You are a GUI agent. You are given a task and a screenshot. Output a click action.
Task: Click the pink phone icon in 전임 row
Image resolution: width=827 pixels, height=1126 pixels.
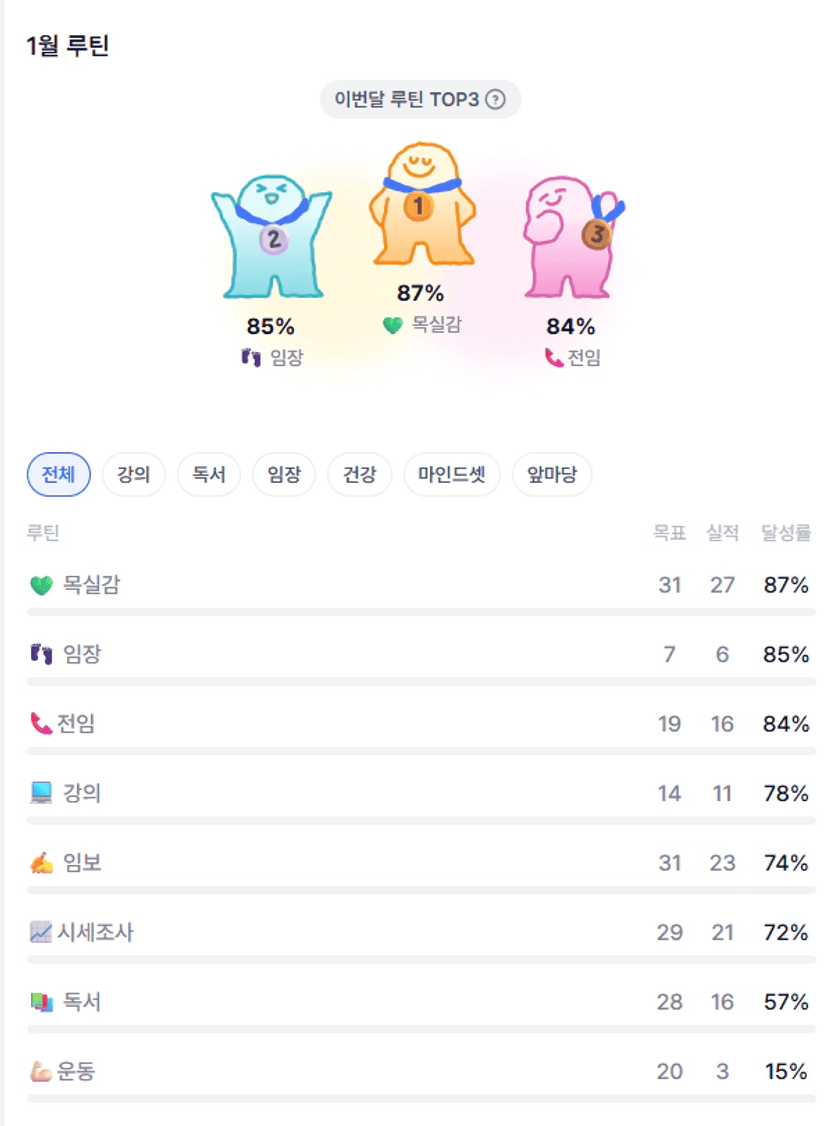40,724
